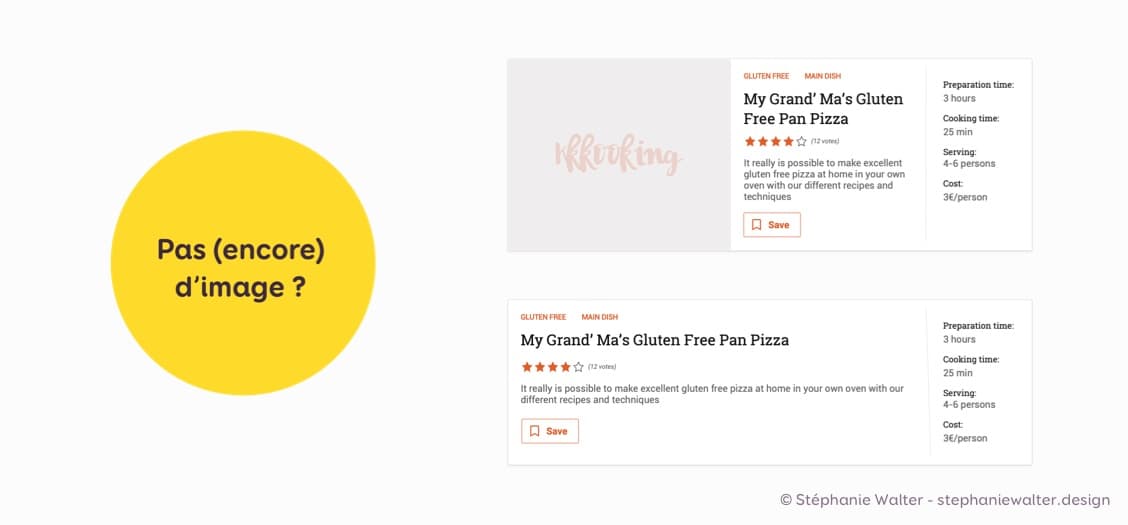1128x525 pixels.
Task: Click the first star in the top card's rating
Action: pos(750,142)
